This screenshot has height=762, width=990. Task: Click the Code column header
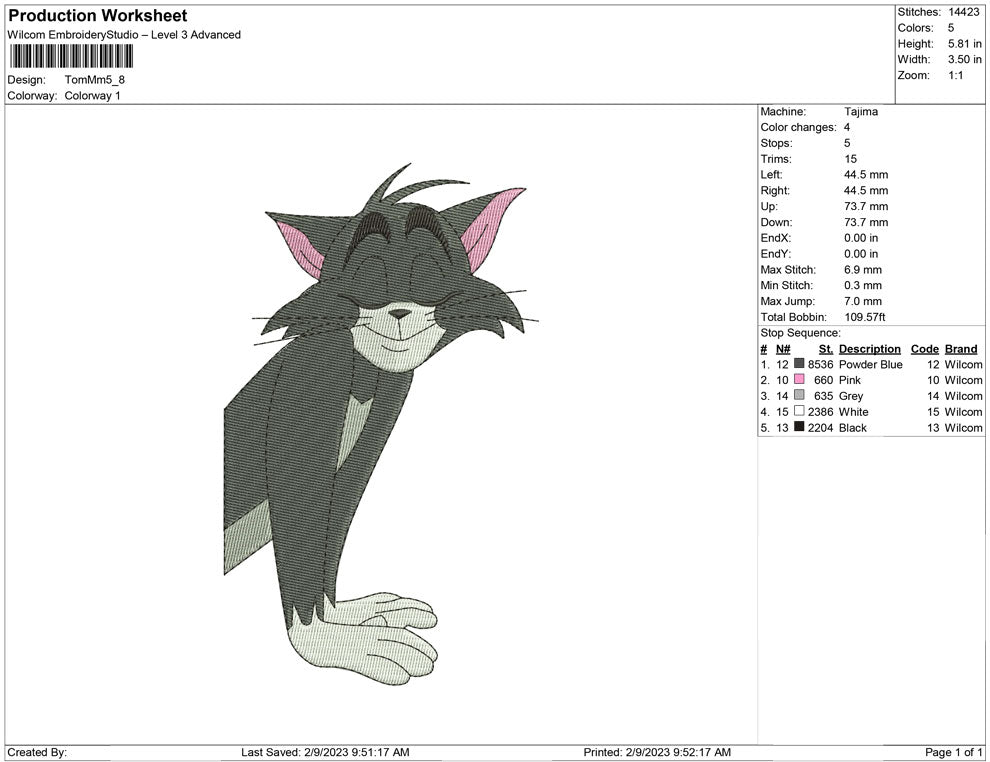coord(925,349)
